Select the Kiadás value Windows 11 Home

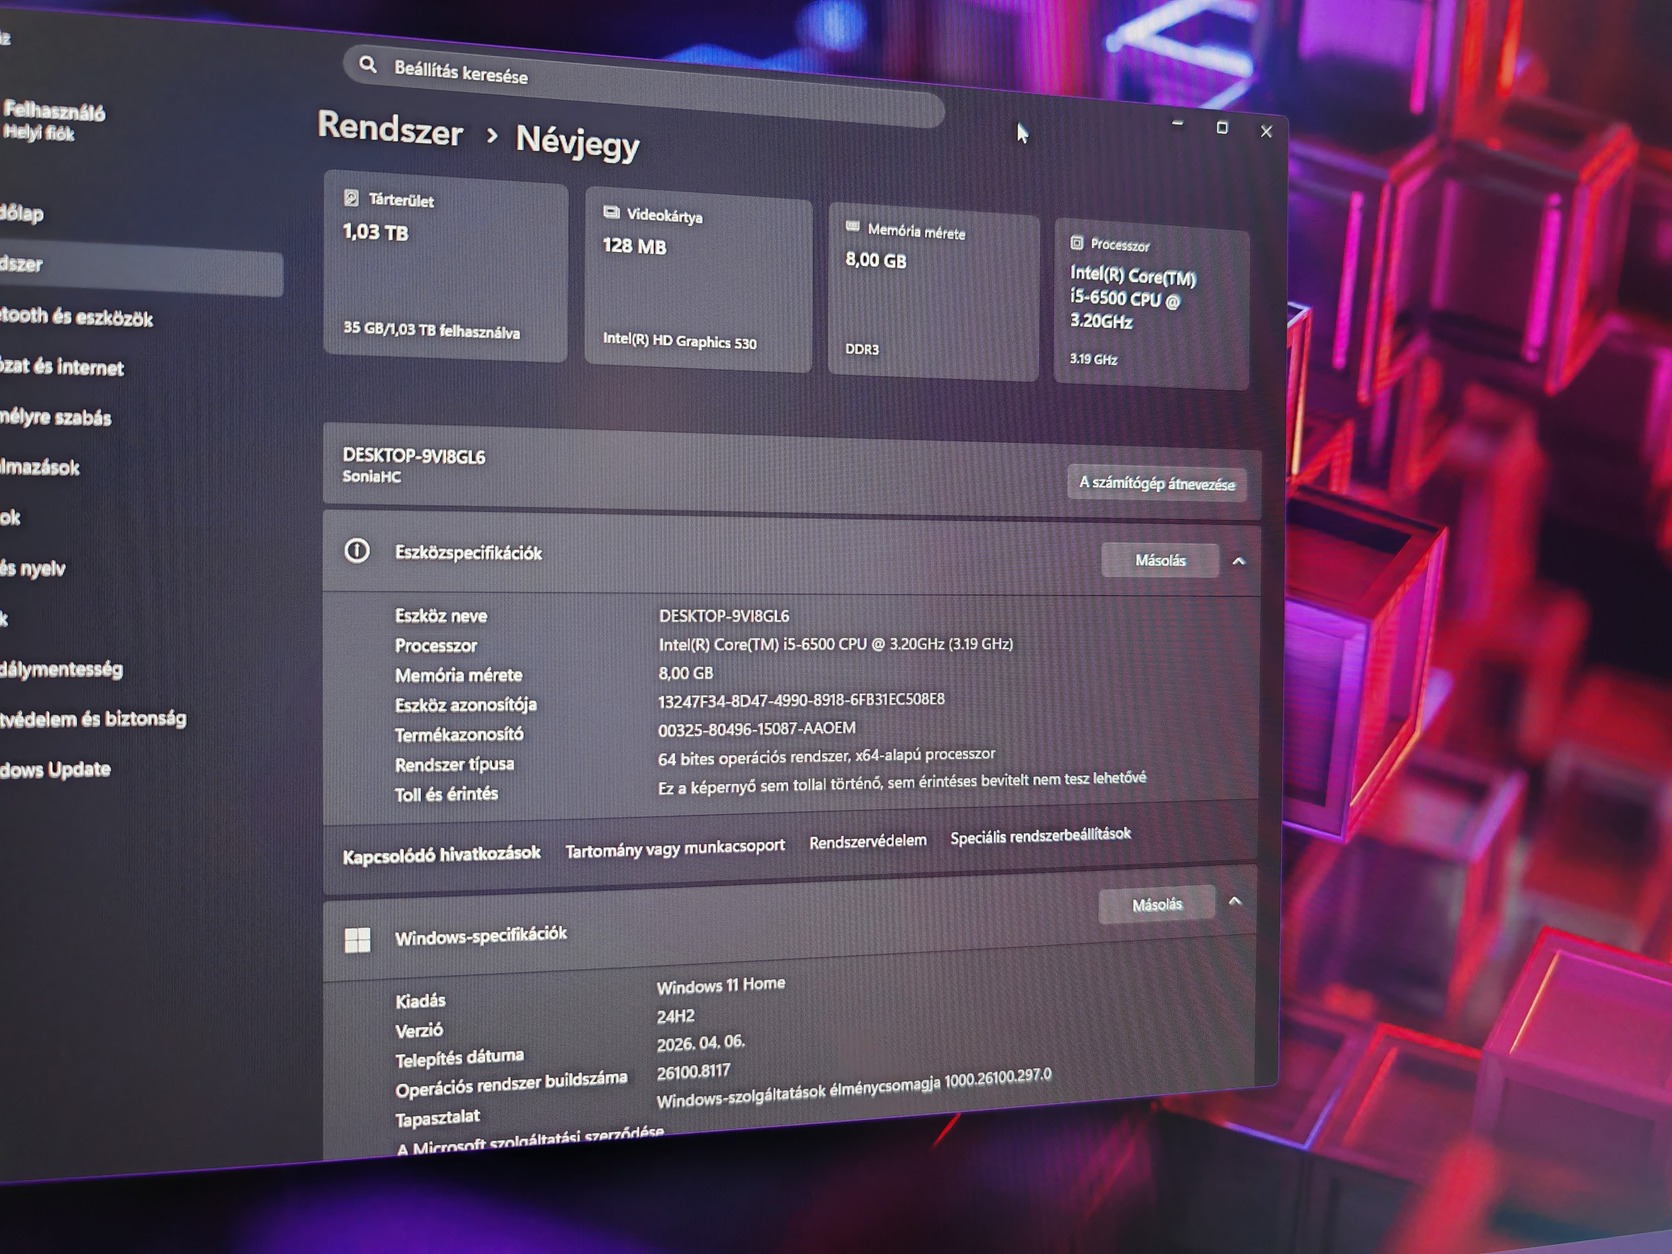pos(721,985)
